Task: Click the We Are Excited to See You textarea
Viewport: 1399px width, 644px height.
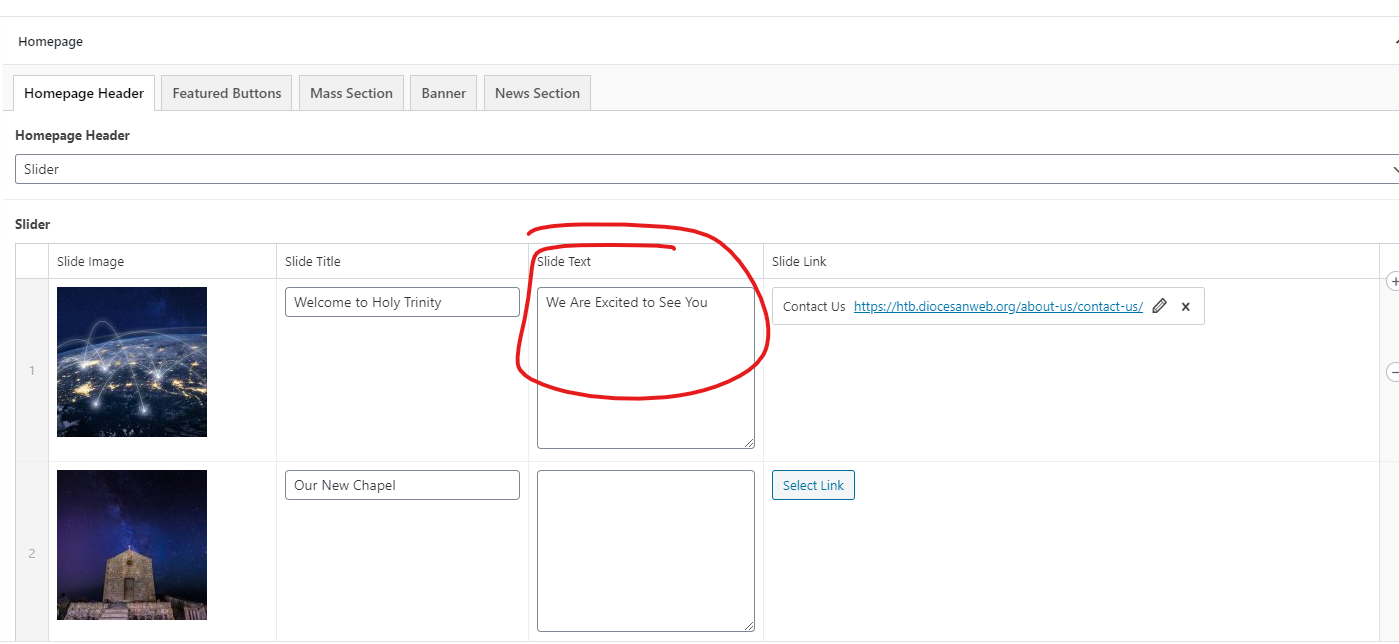Action: click(x=645, y=368)
